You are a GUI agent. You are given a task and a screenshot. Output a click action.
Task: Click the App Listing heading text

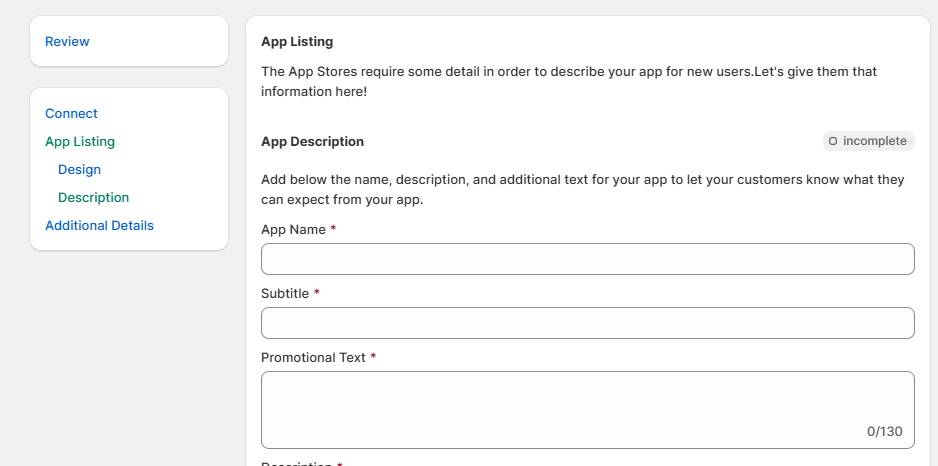pos(297,41)
